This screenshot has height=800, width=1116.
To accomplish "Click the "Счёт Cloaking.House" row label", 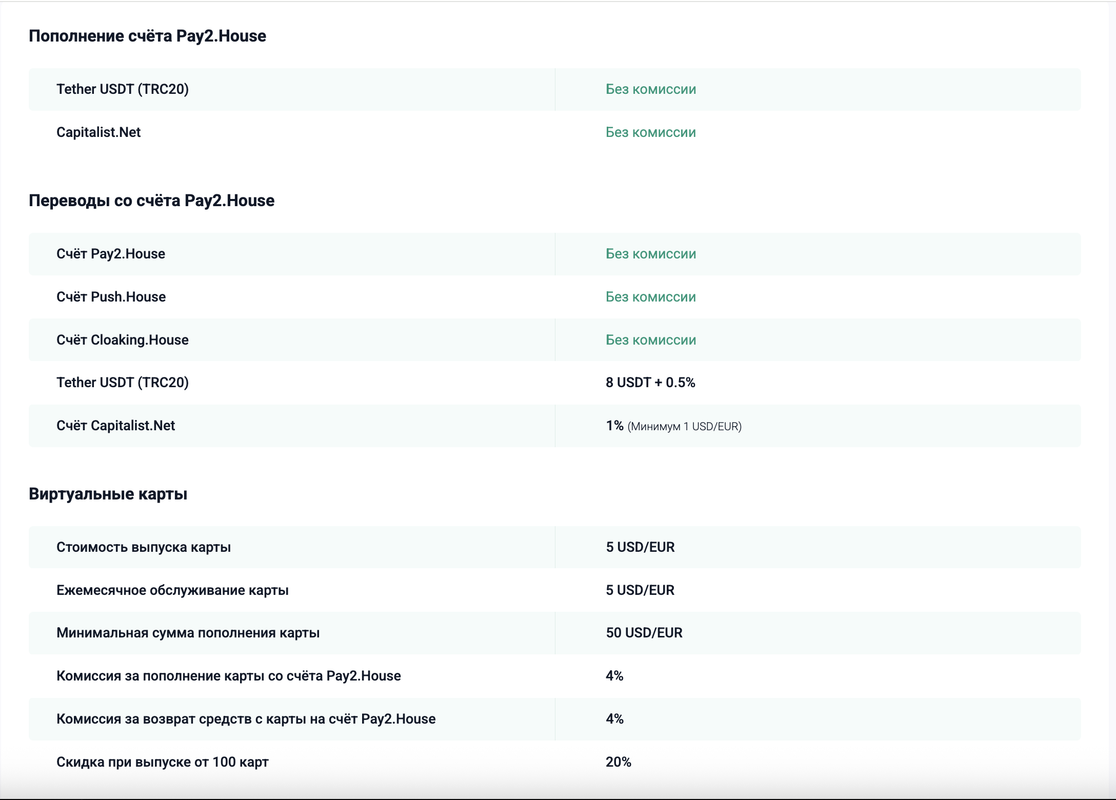I will [x=122, y=340].
